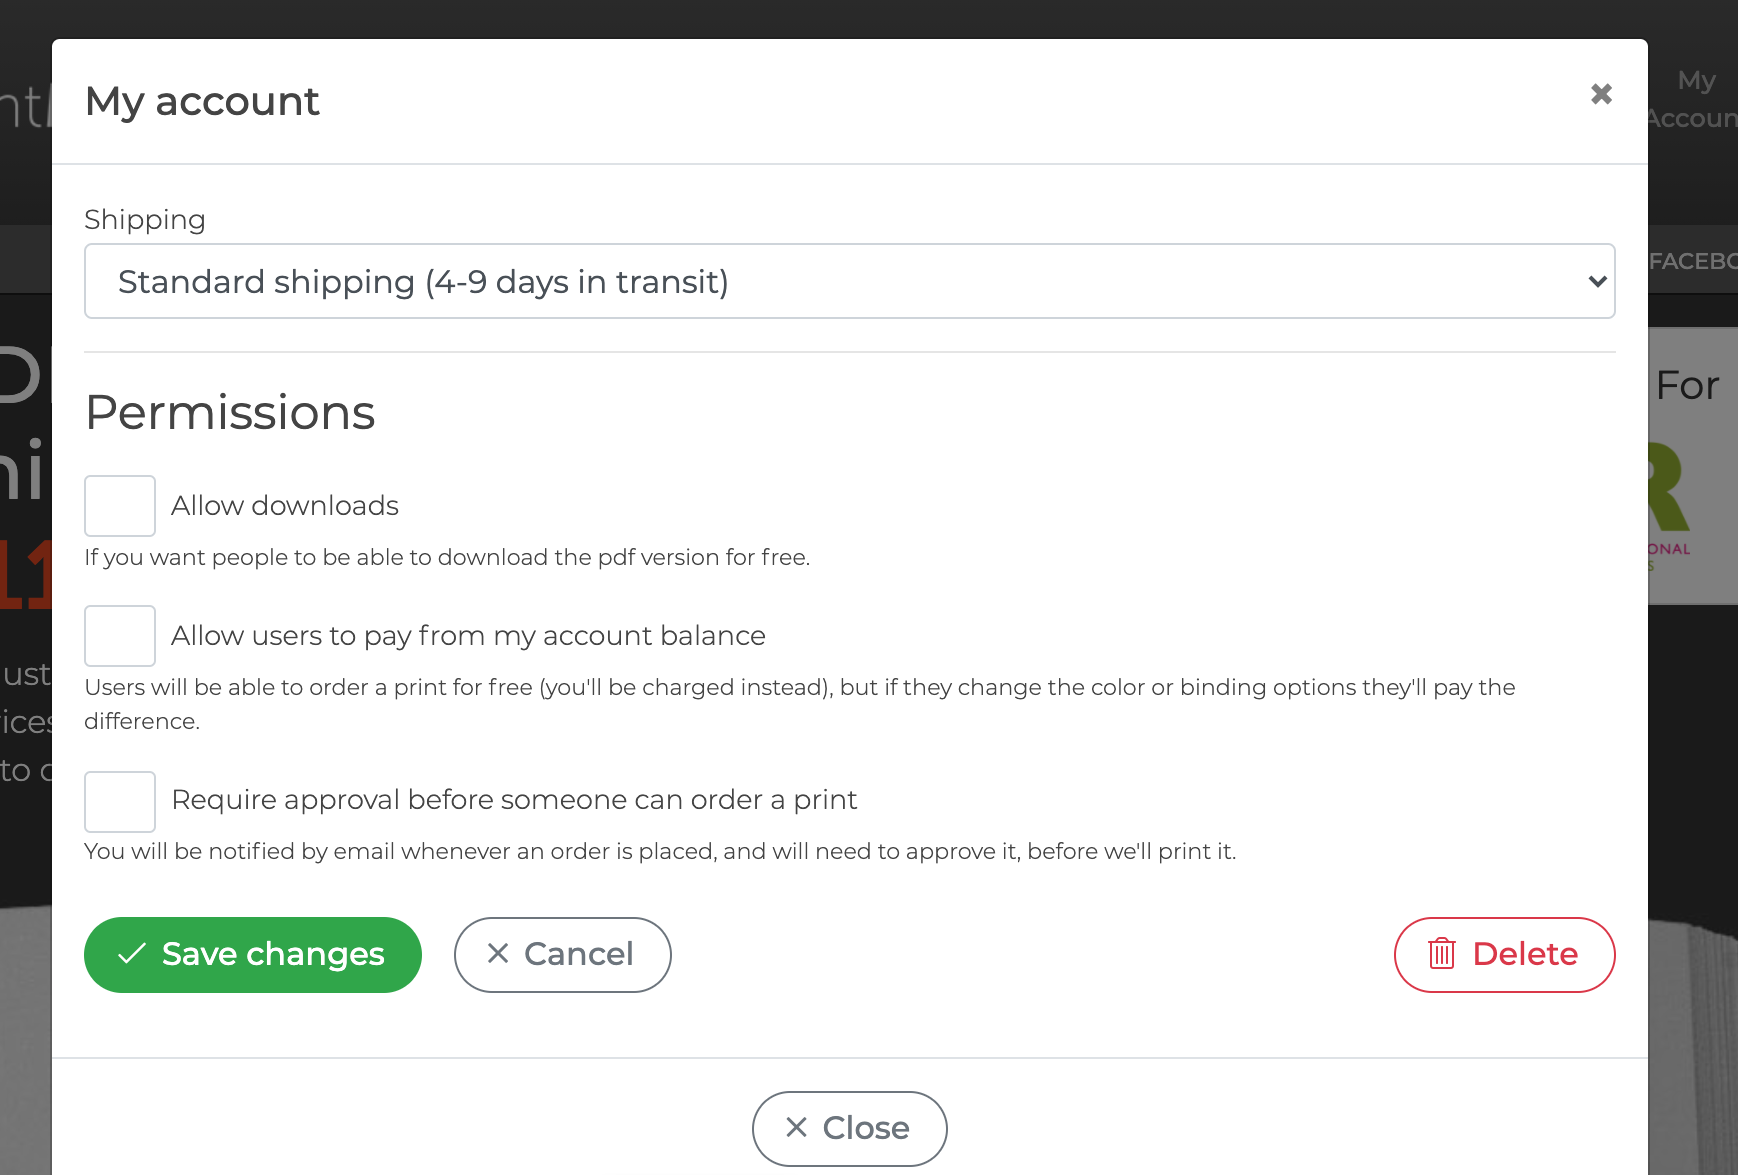This screenshot has width=1738, height=1175.
Task: Click the banner image behind the dialog
Action: [x=1693, y=466]
